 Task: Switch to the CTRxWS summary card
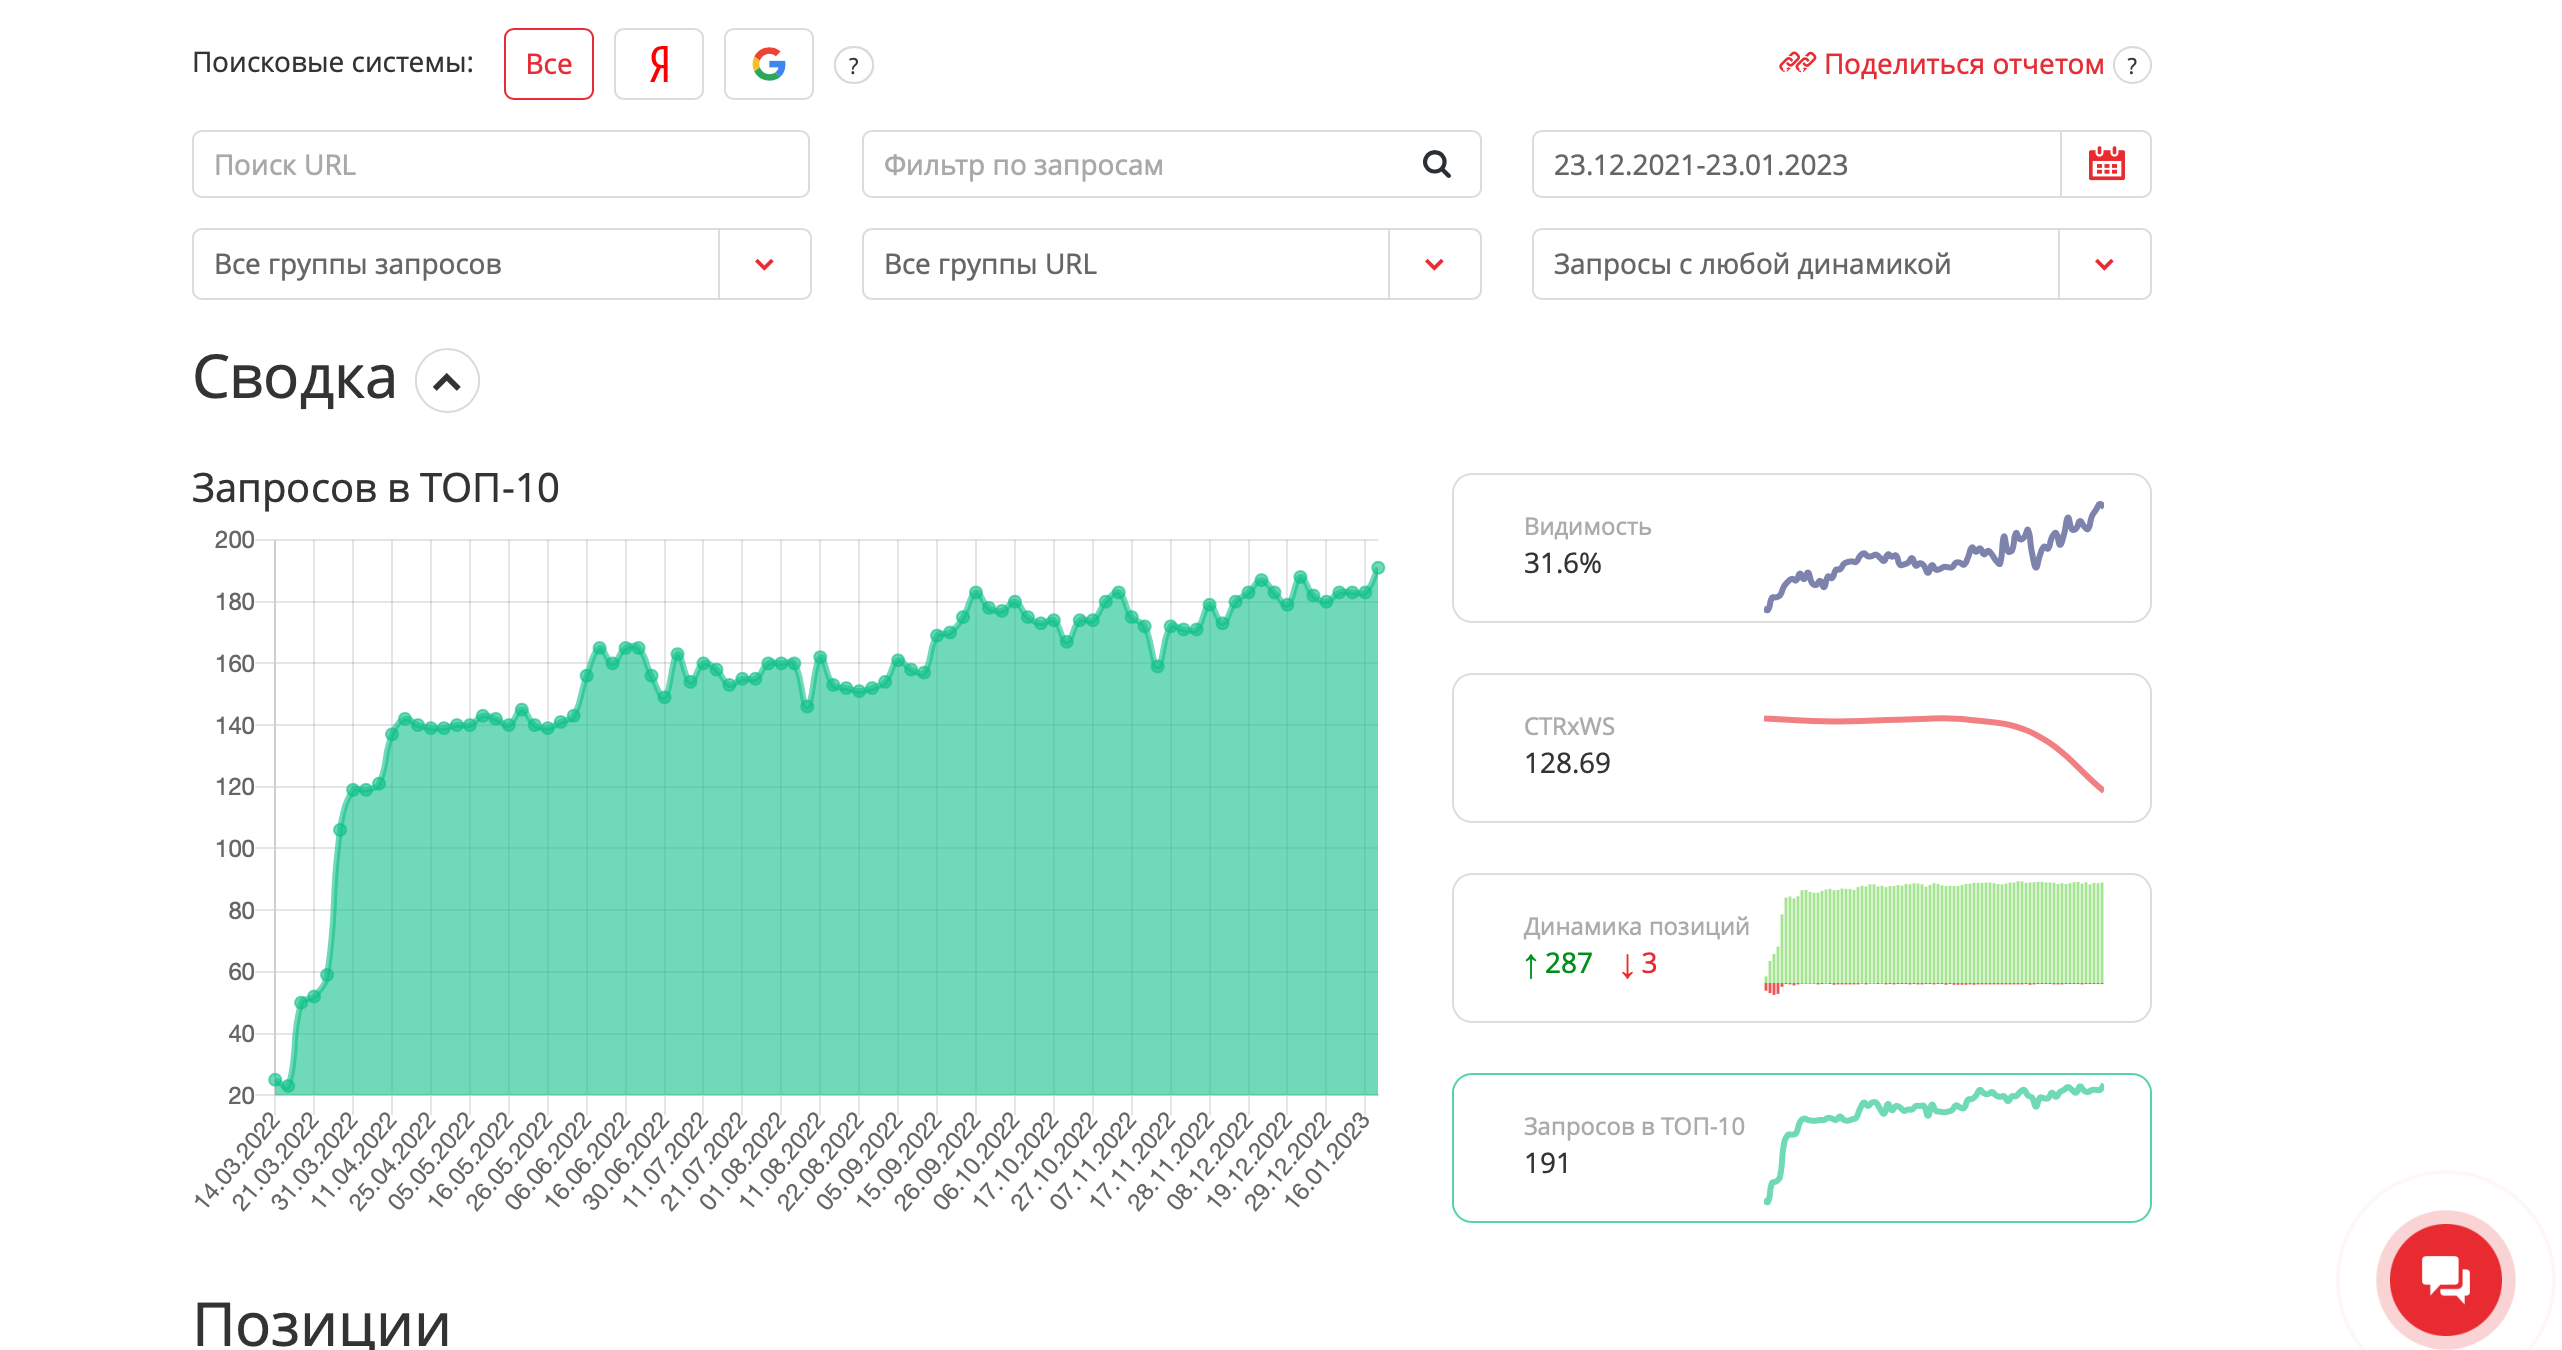pyautogui.click(x=1801, y=748)
